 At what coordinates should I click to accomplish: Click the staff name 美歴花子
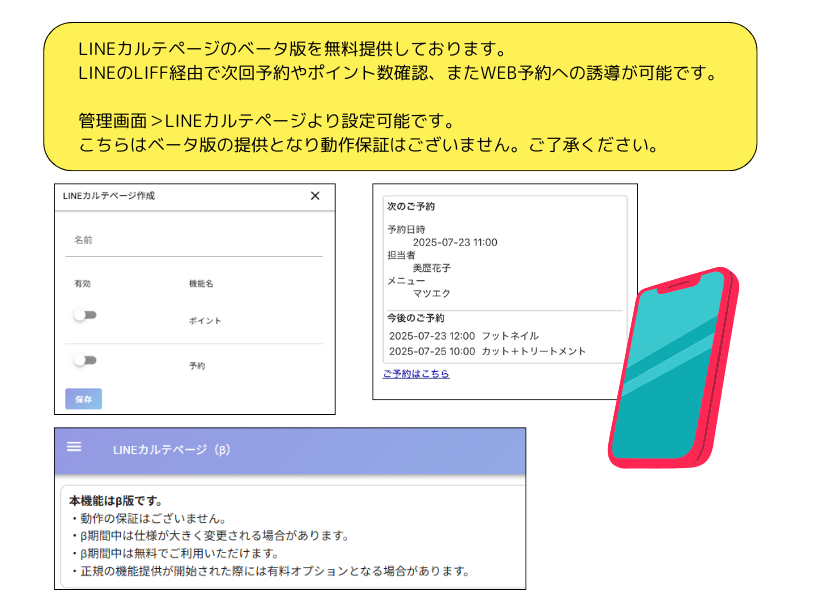pos(431,268)
